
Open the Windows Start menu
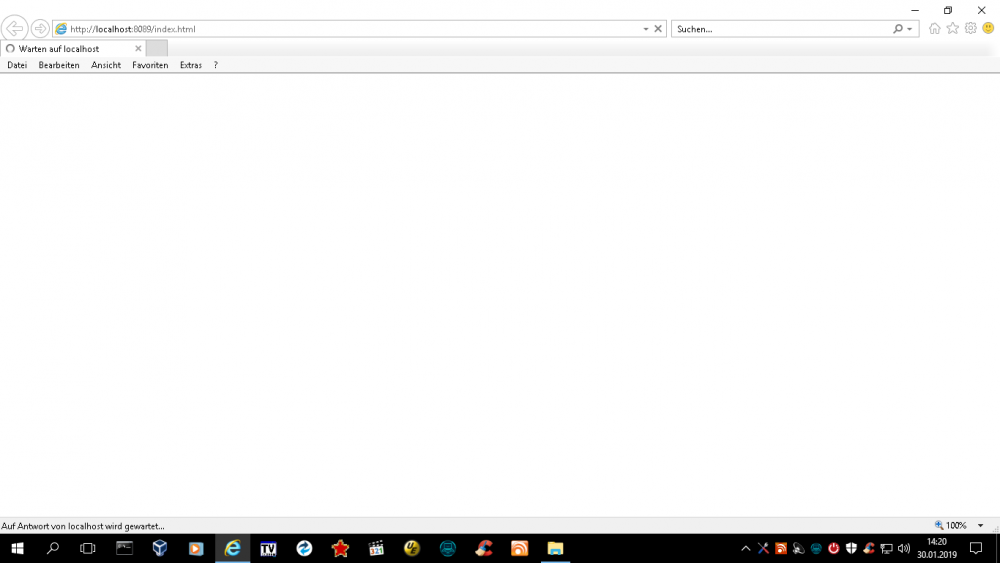point(17,548)
